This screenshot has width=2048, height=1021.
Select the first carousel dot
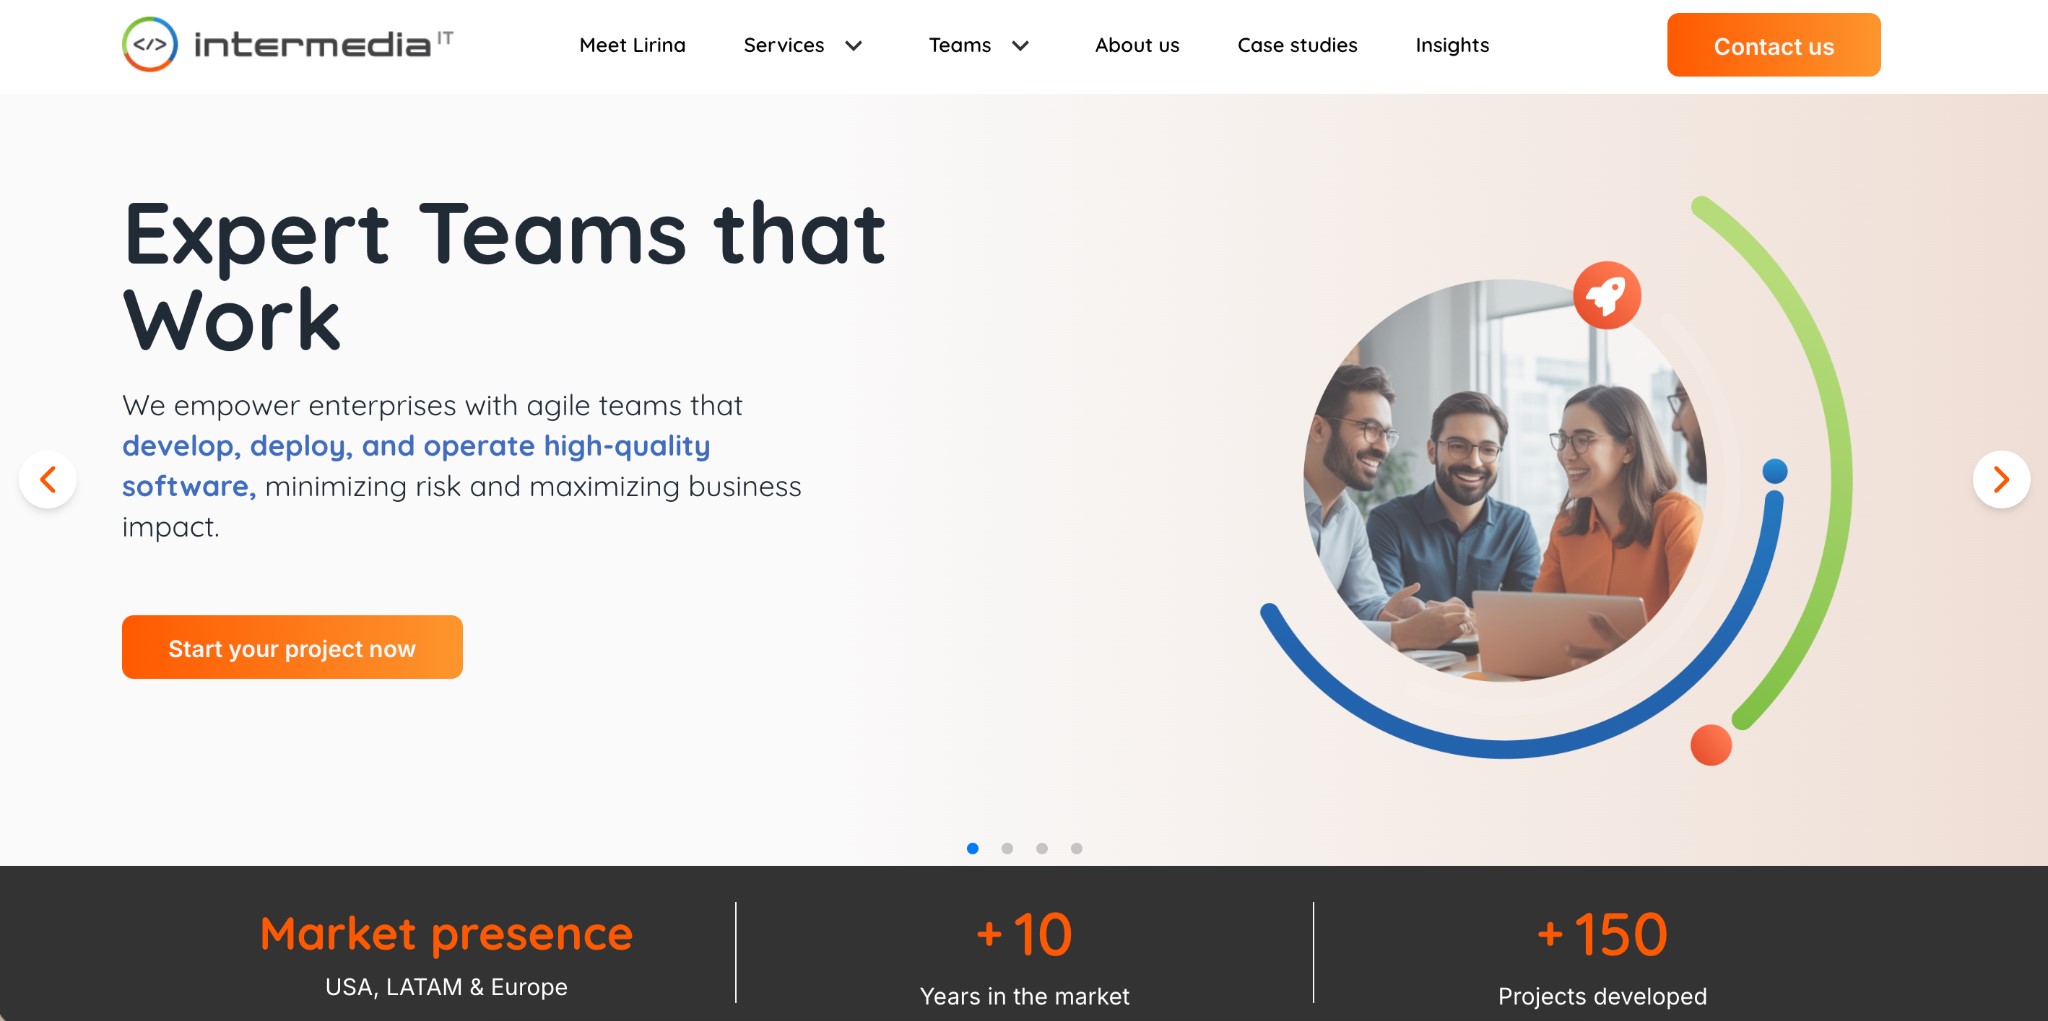[x=973, y=848]
